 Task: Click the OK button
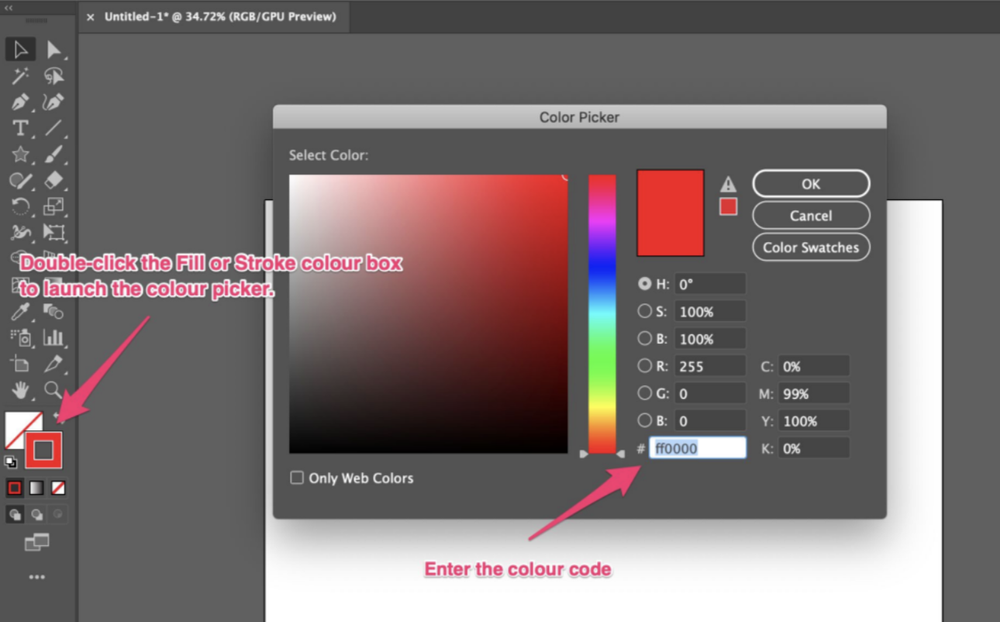(810, 183)
